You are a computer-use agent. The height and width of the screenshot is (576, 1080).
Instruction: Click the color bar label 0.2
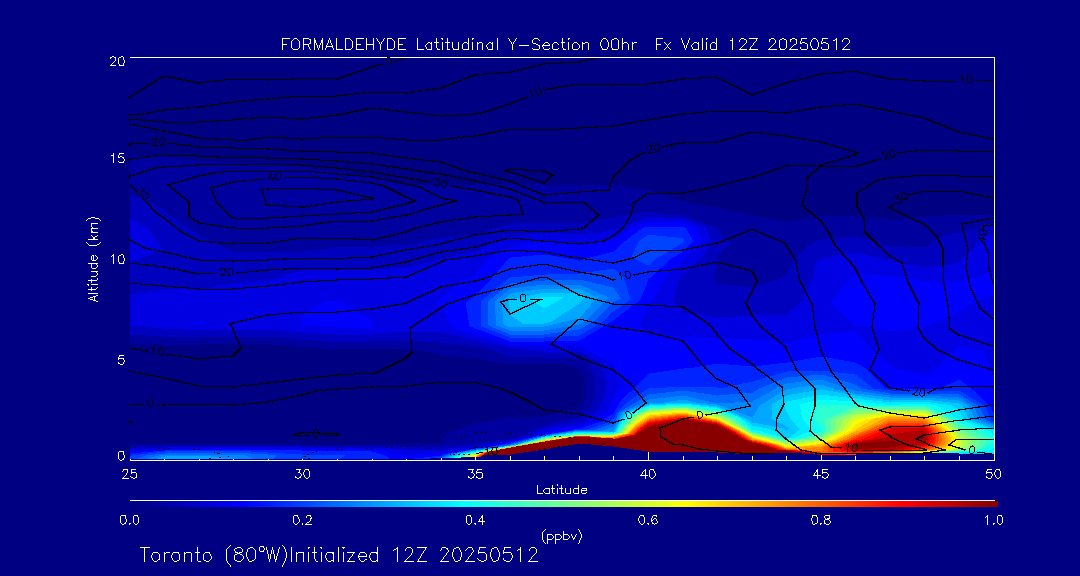pyautogui.click(x=302, y=520)
